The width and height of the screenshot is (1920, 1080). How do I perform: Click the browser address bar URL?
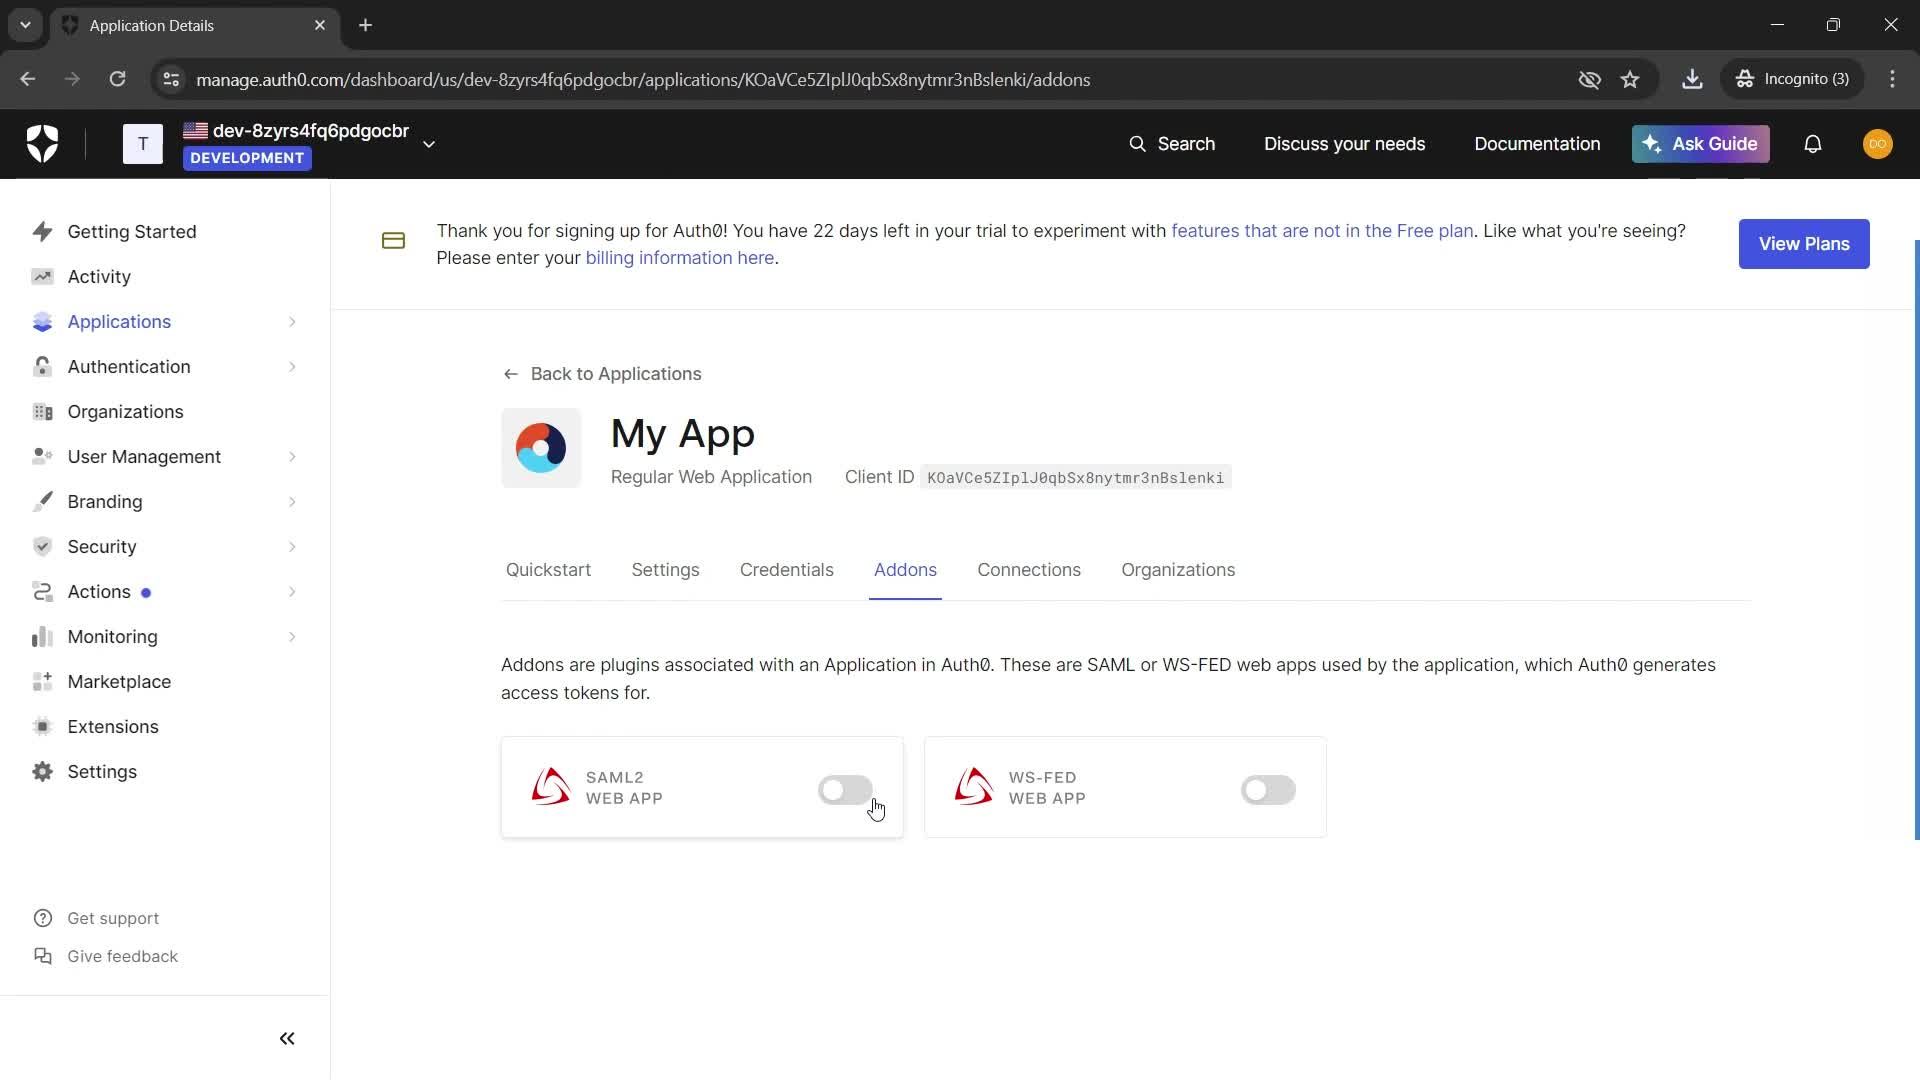pyautogui.click(x=643, y=79)
